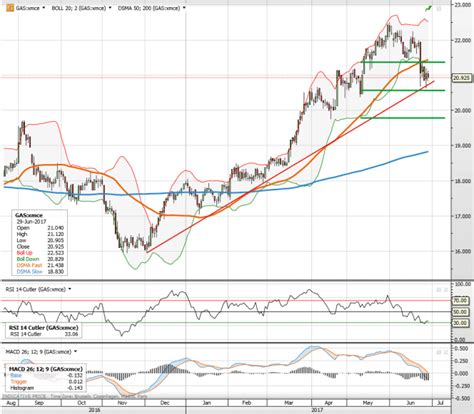Click the RSI 14 Cutler 33.06 value row

[44, 334]
